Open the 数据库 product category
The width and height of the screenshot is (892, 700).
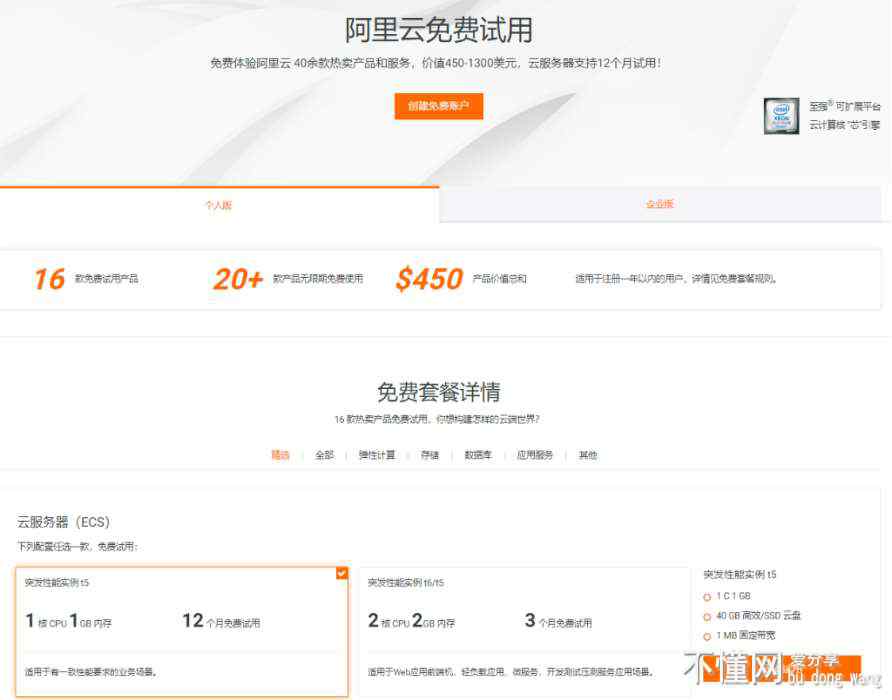(x=478, y=455)
